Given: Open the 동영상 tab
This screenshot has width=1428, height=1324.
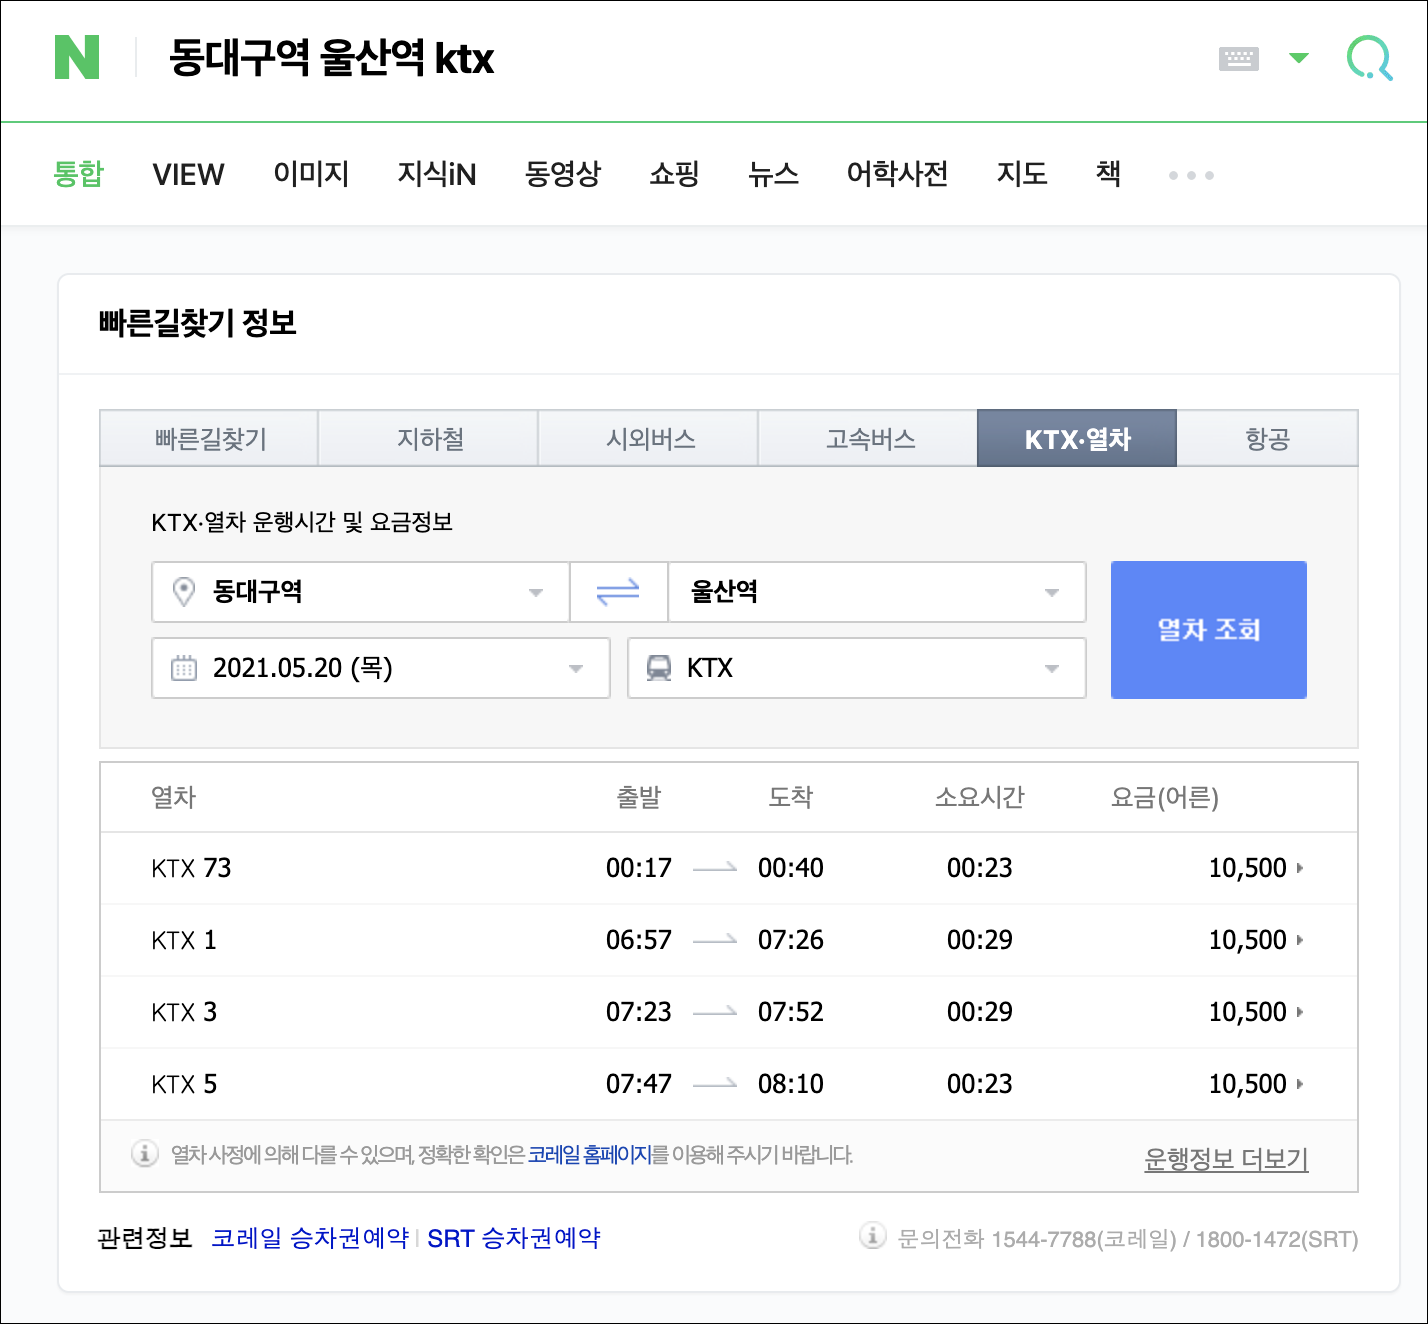Looking at the screenshot, I should click(563, 174).
